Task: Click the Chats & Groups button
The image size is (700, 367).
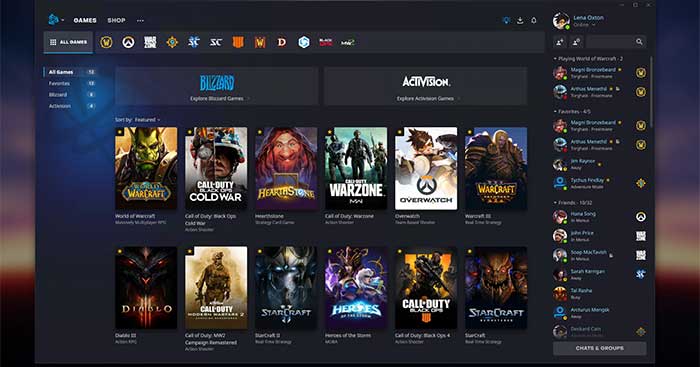Action: [600, 348]
